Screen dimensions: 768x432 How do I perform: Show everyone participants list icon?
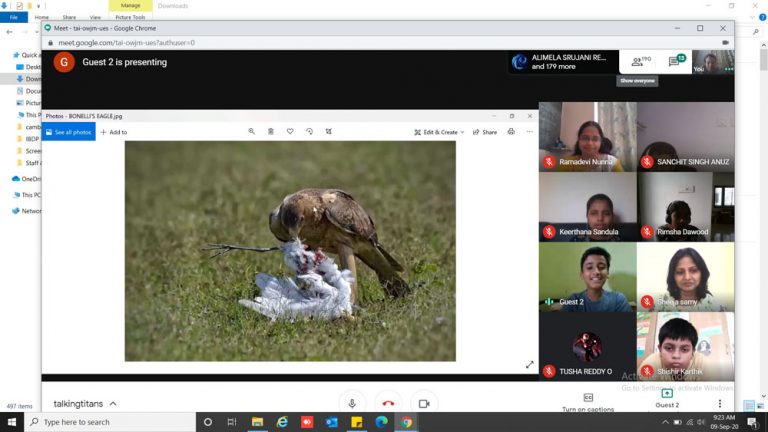pos(641,62)
